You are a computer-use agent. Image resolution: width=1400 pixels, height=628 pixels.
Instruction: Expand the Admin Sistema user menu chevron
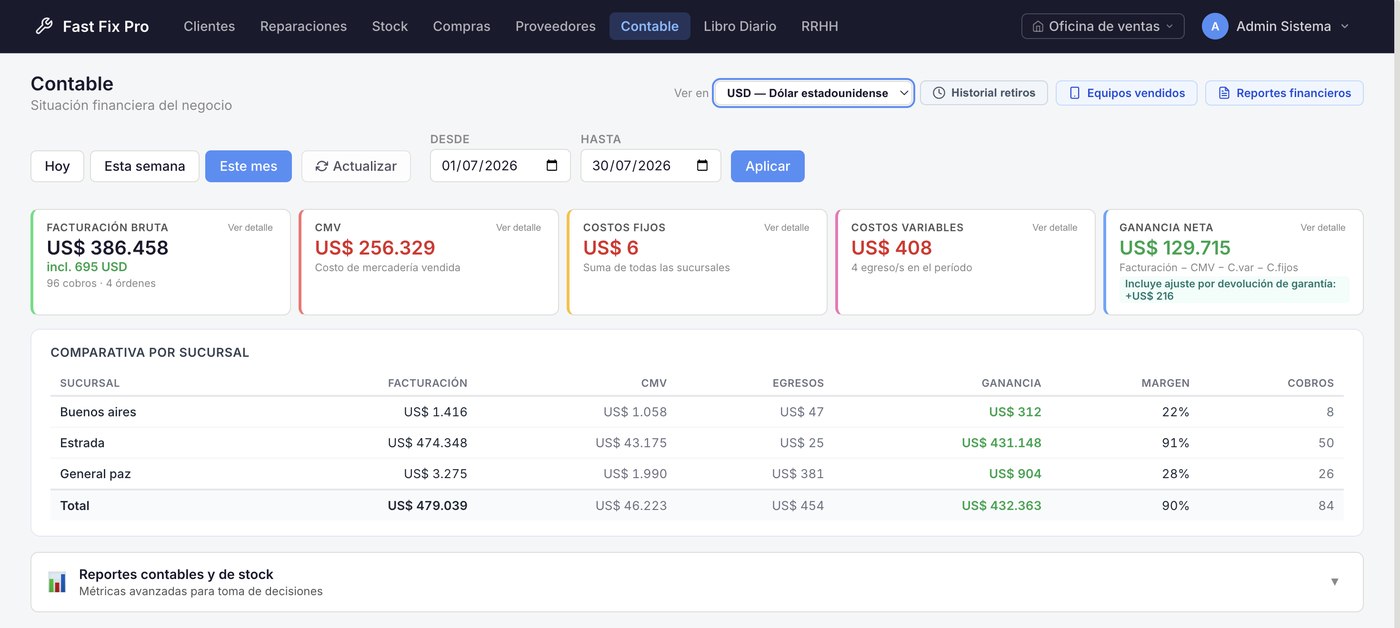coord(1344,27)
